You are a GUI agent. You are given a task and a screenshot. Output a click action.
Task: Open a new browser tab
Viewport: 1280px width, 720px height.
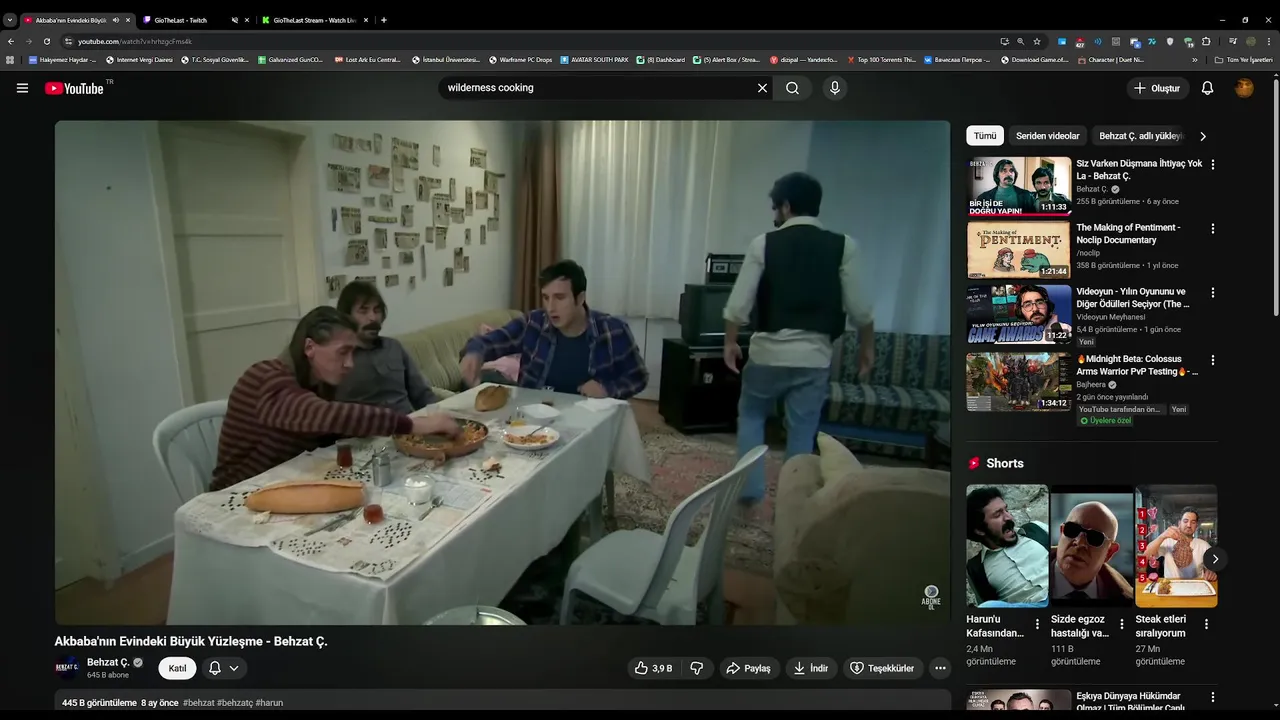384,20
